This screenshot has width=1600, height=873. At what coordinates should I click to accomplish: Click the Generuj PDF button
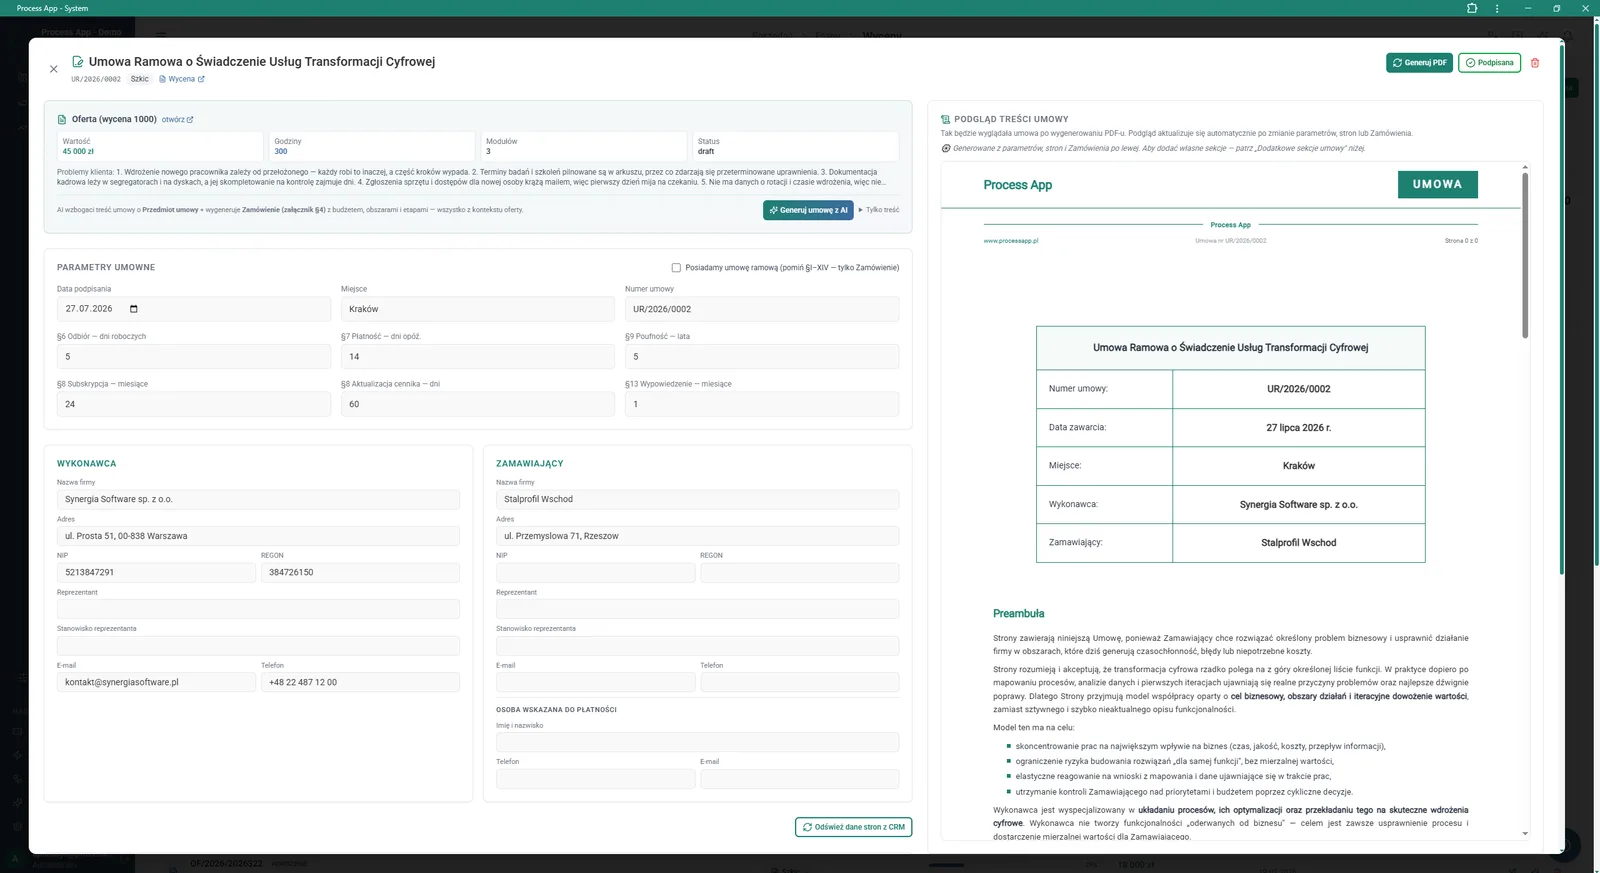pos(1419,62)
